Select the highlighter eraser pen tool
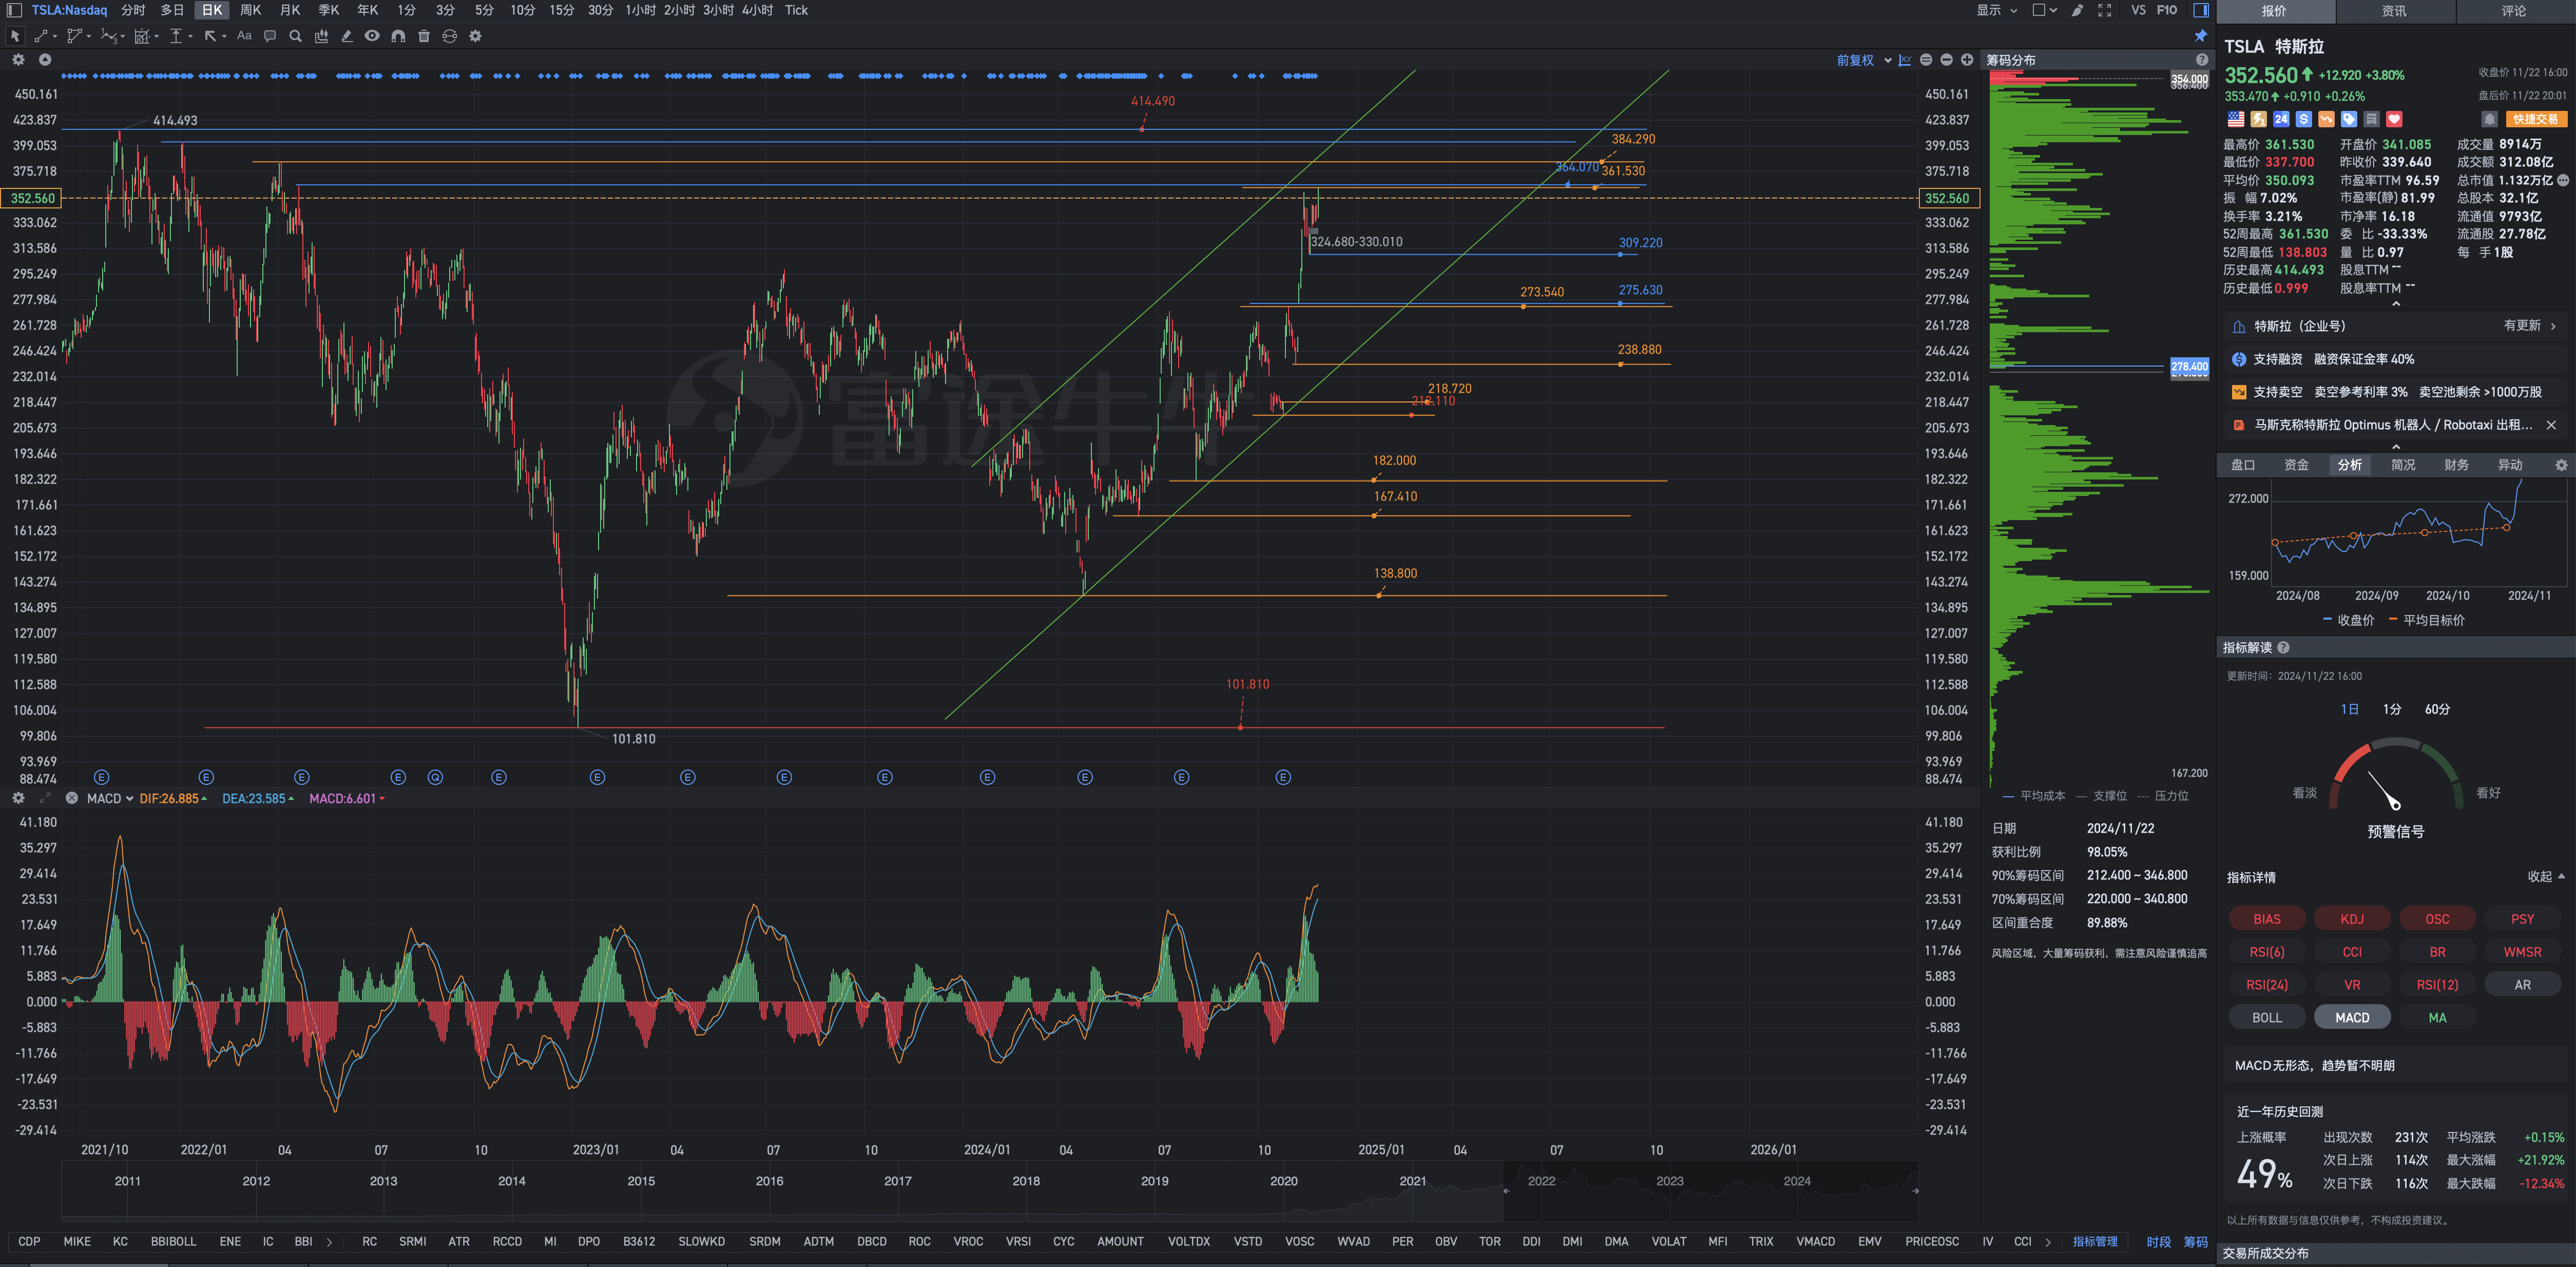The width and height of the screenshot is (2576, 1267). pos(347,36)
